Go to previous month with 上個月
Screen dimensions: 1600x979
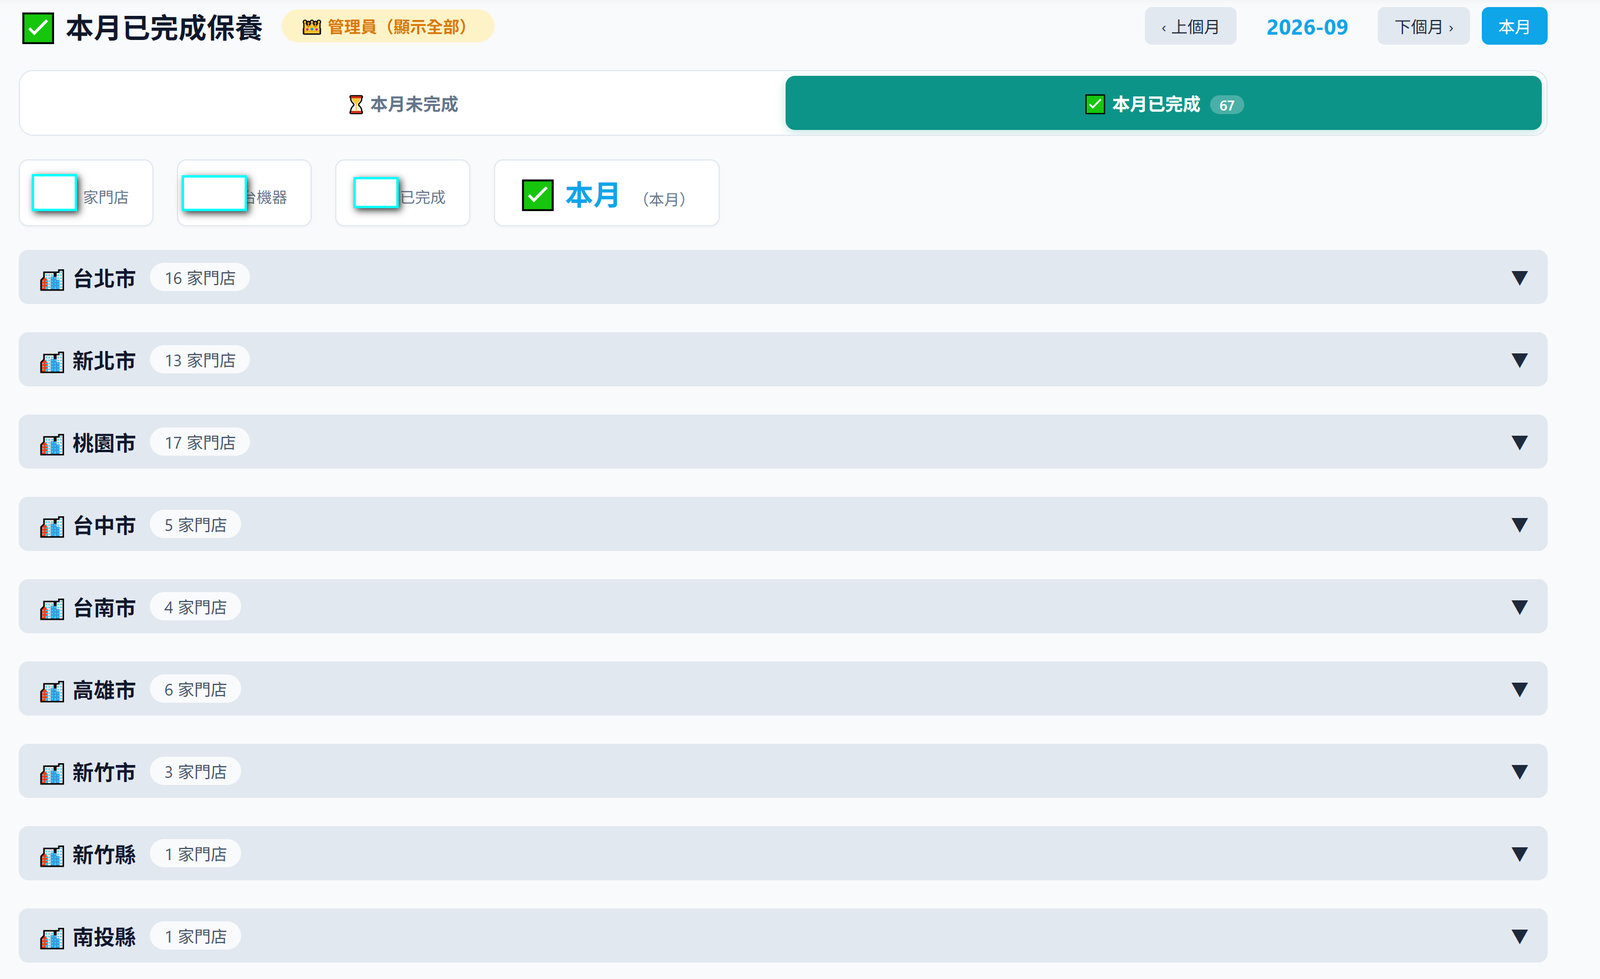1190,27
